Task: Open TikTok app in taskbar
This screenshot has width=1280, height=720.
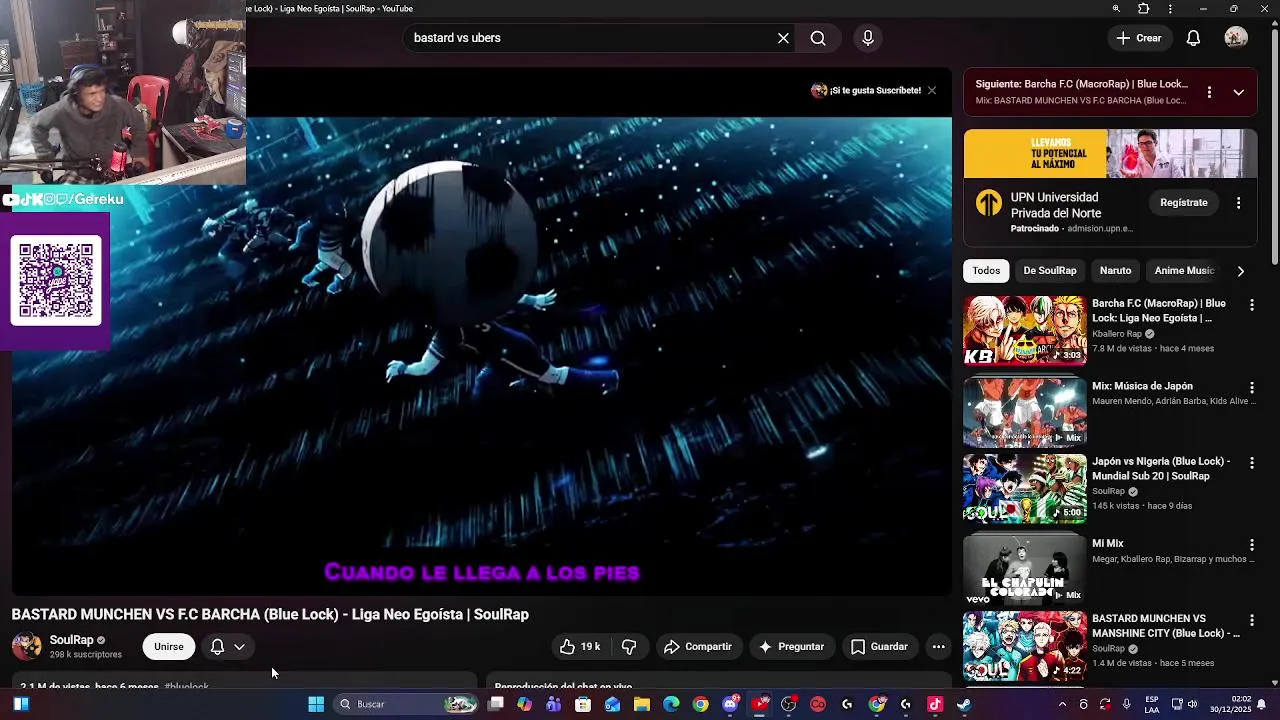Action: (935, 704)
